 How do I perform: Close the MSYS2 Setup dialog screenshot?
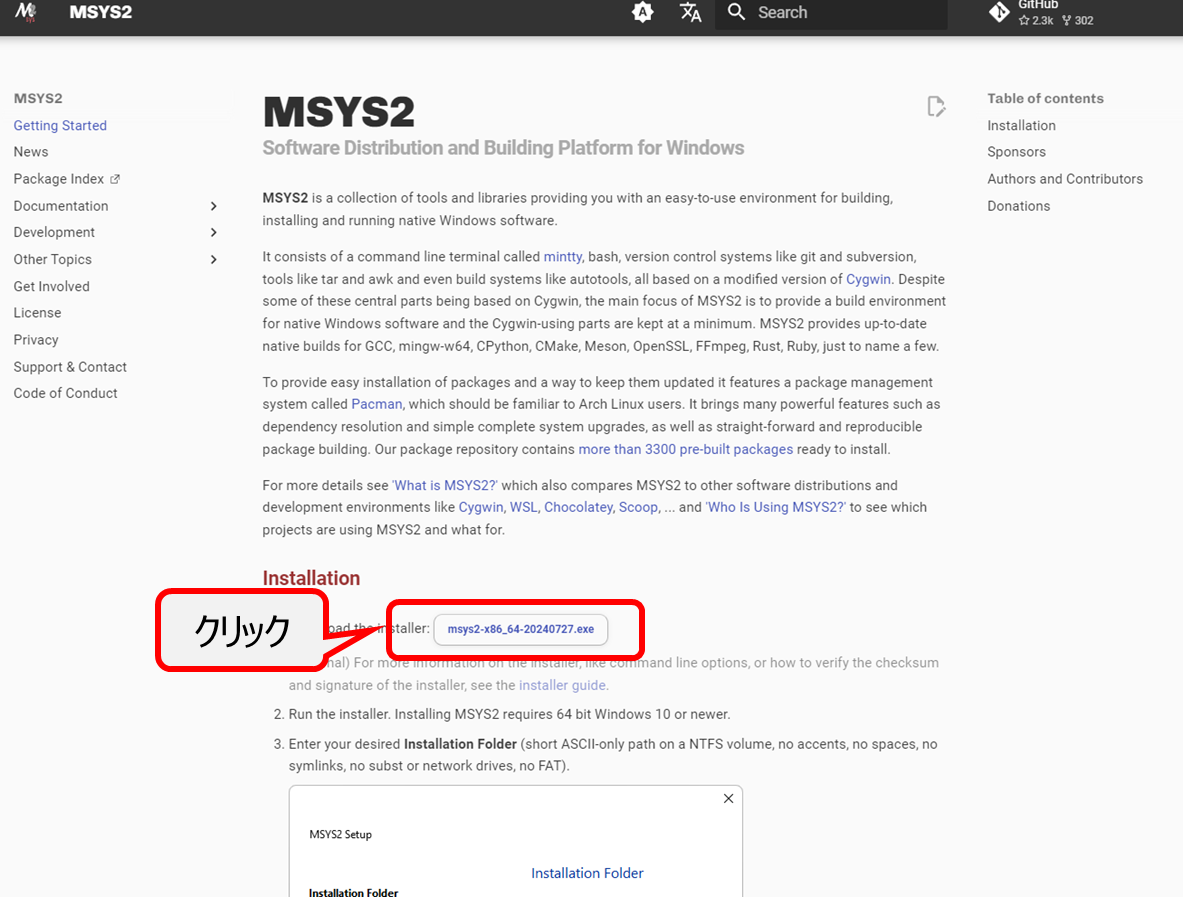click(728, 798)
